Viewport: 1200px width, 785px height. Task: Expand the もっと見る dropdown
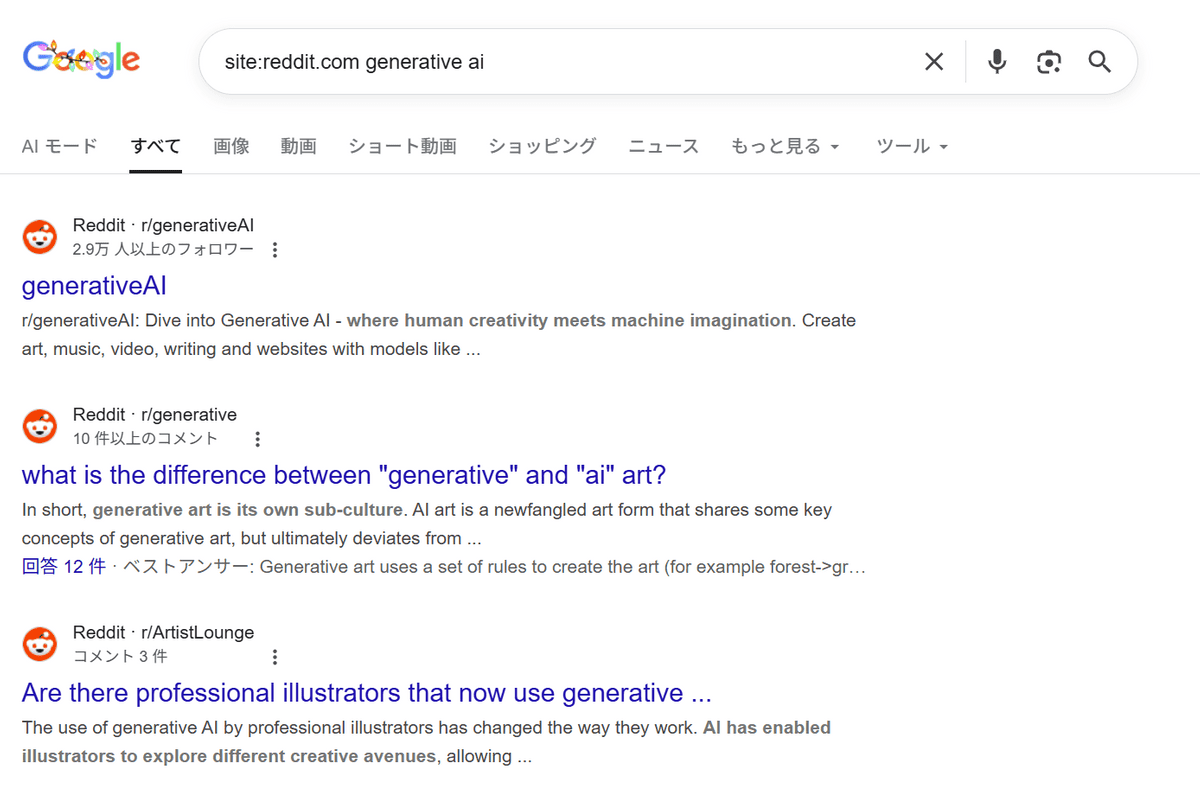[785, 146]
